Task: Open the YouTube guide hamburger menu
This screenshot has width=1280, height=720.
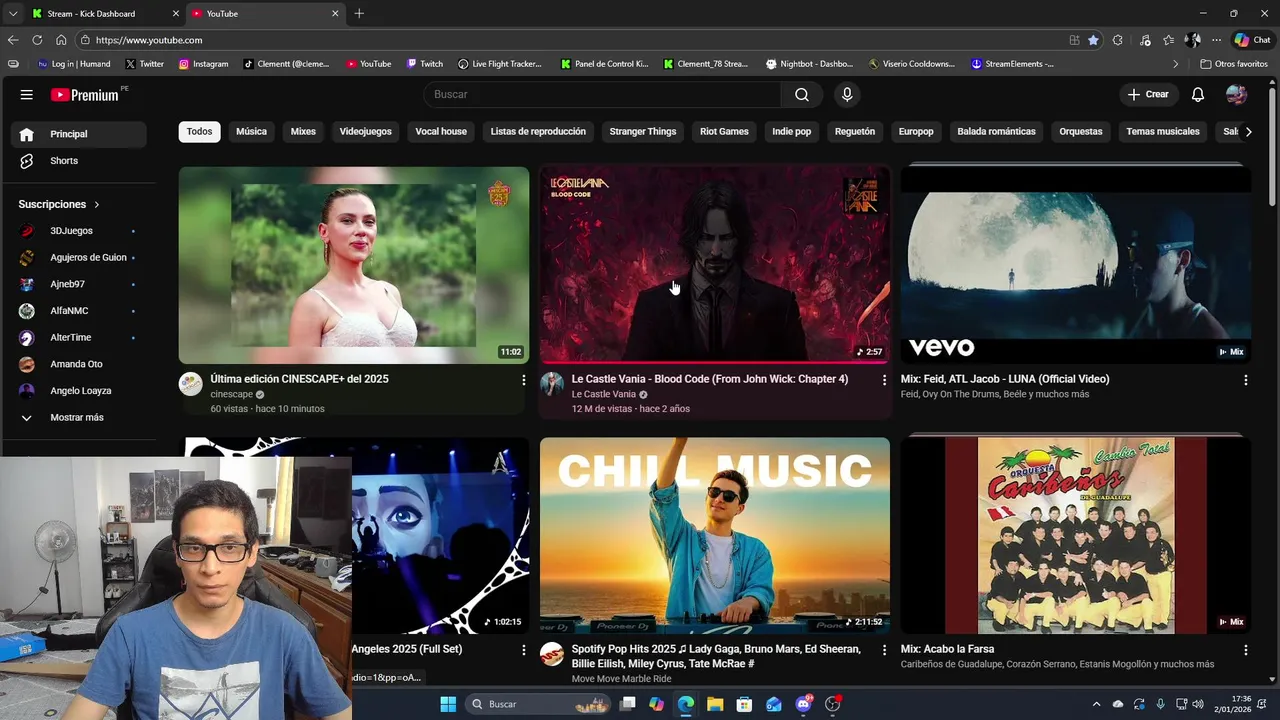Action: tap(27, 94)
